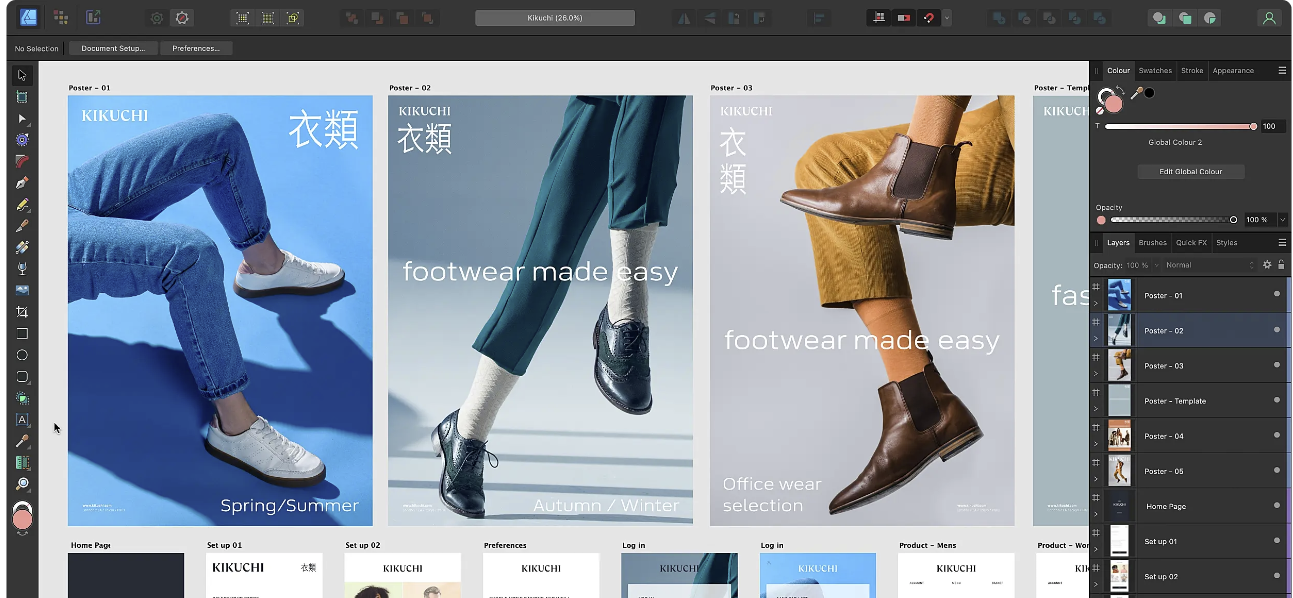Select the Pencil tool

pyautogui.click(x=22, y=205)
